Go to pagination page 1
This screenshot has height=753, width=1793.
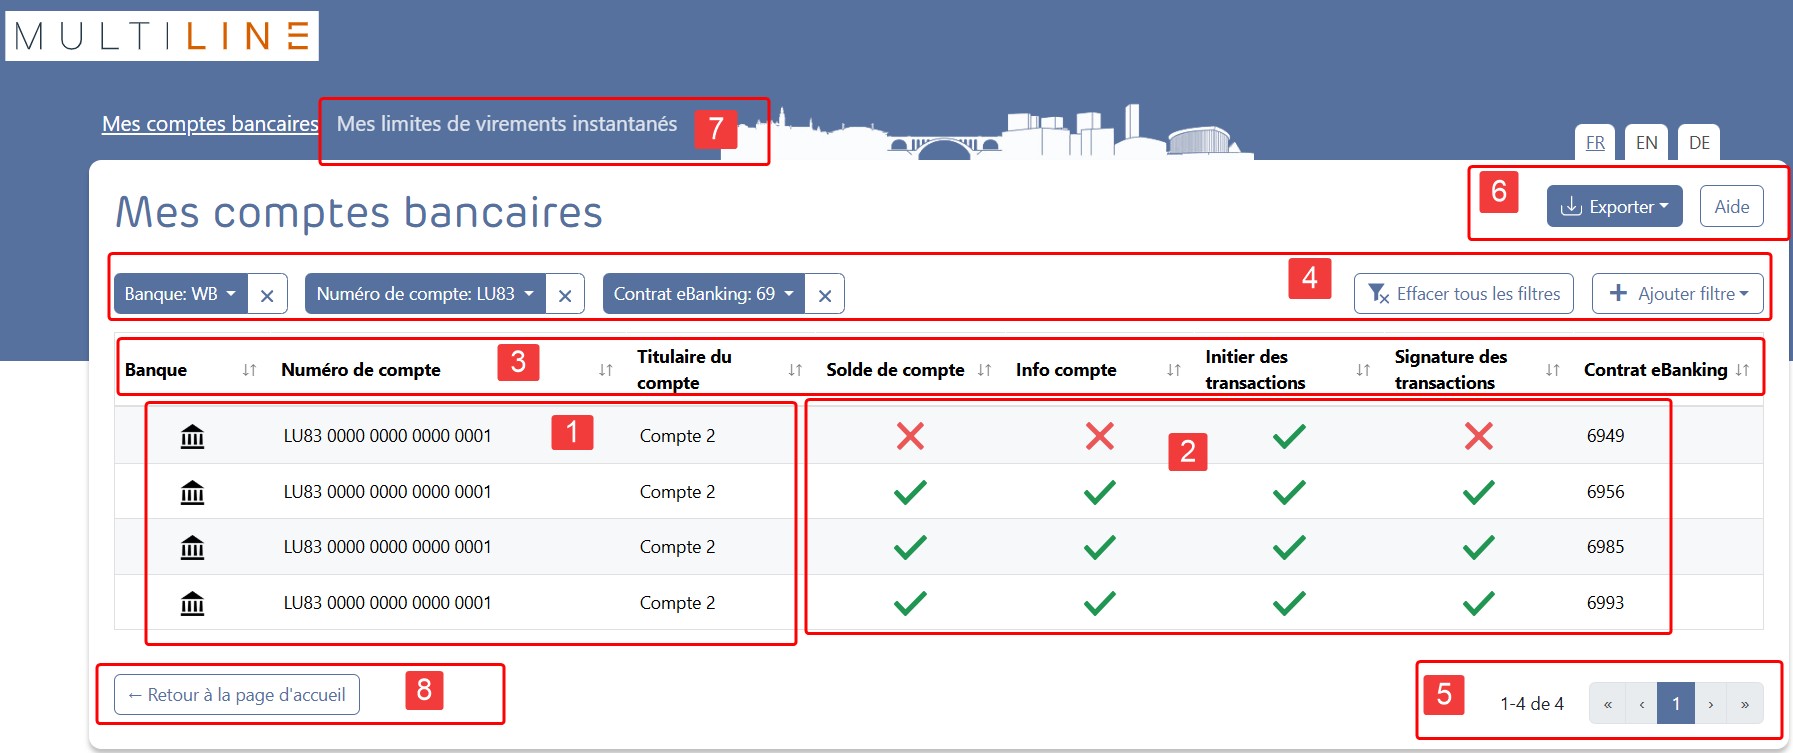1675,703
